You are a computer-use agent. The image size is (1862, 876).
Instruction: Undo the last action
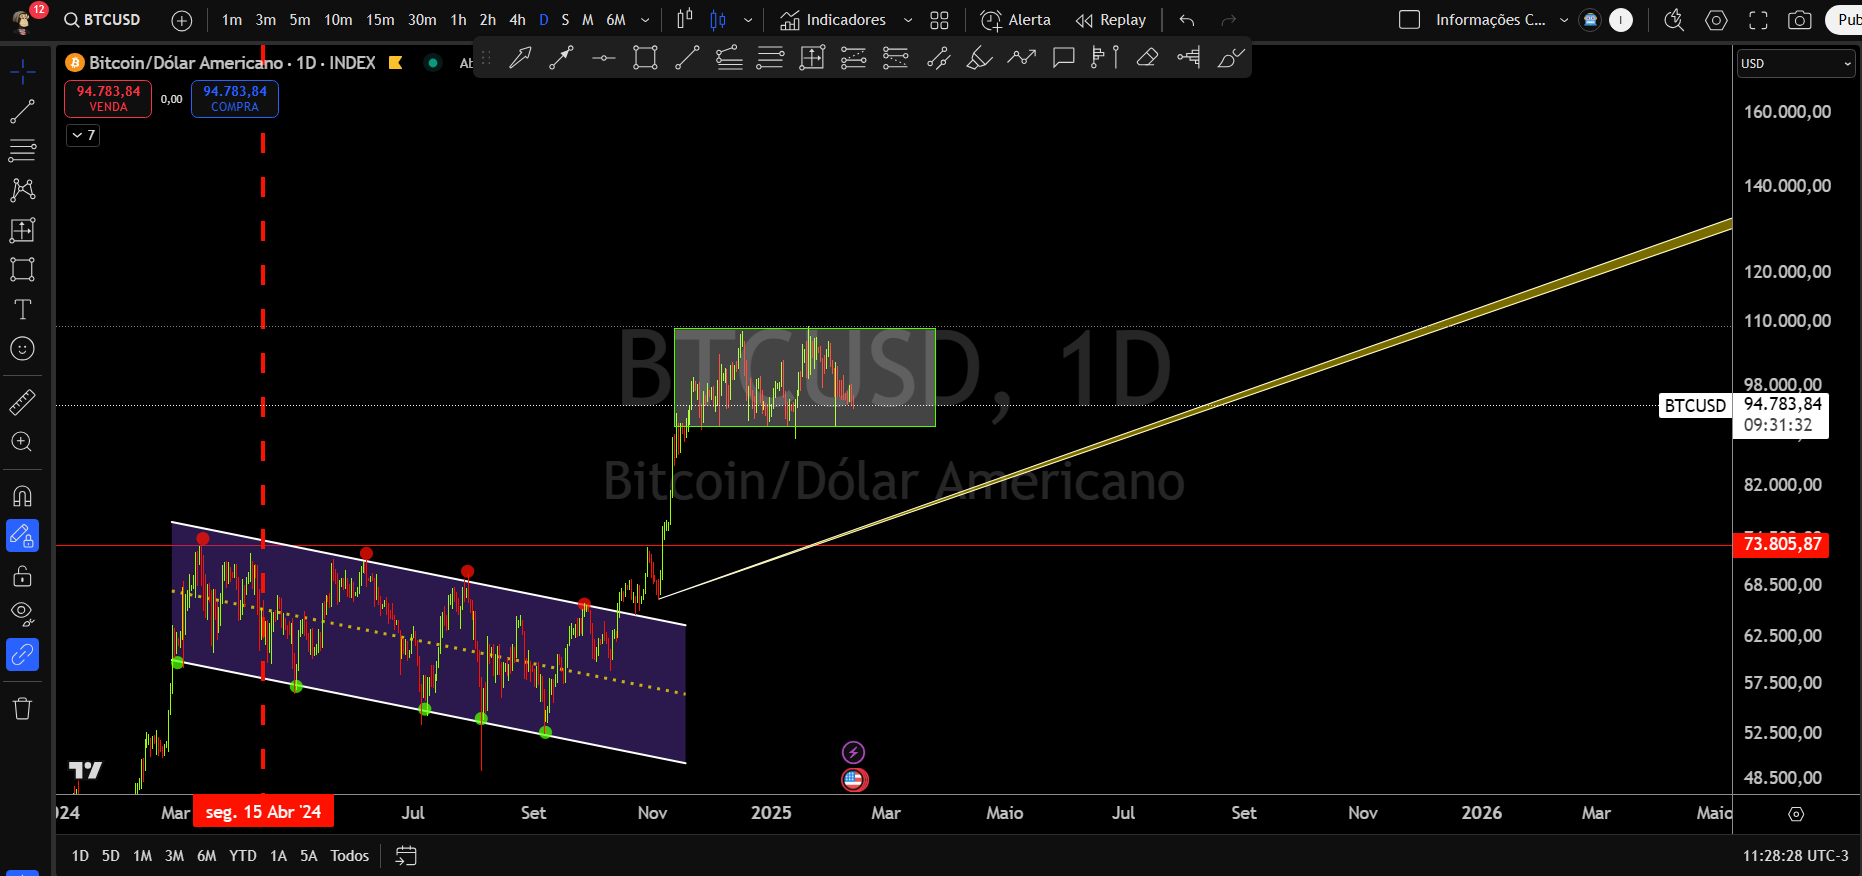pyautogui.click(x=1187, y=20)
